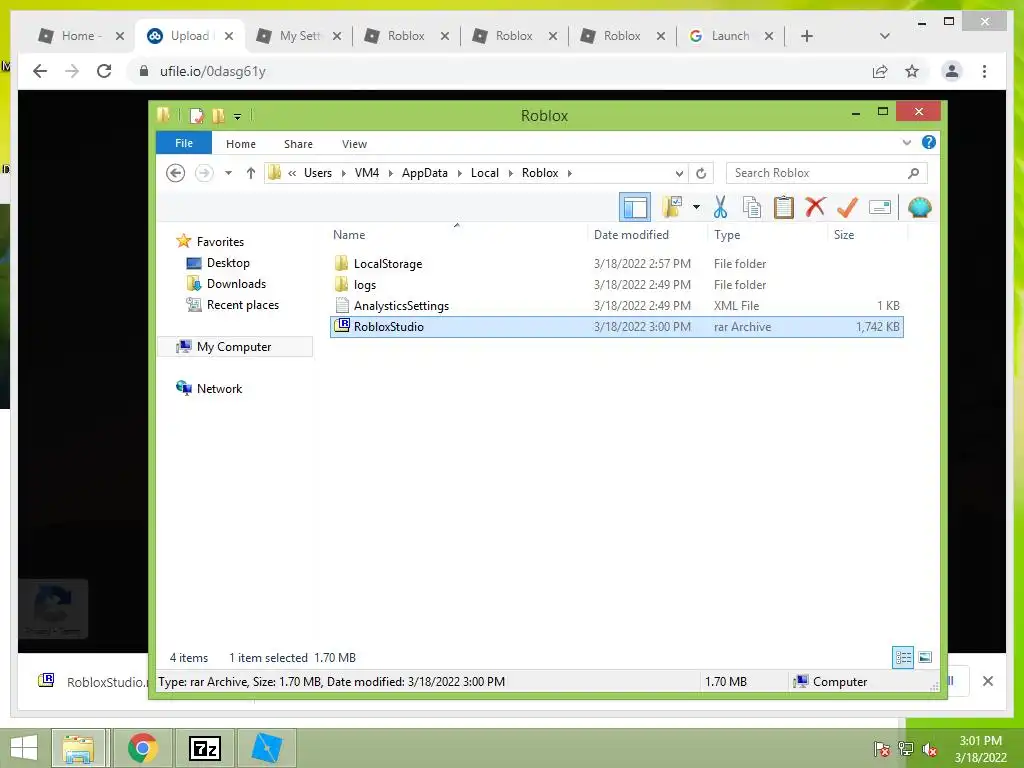This screenshot has width=1024, height=768.
Task: Click Users in the address breadcrumb
Action: 317,173
